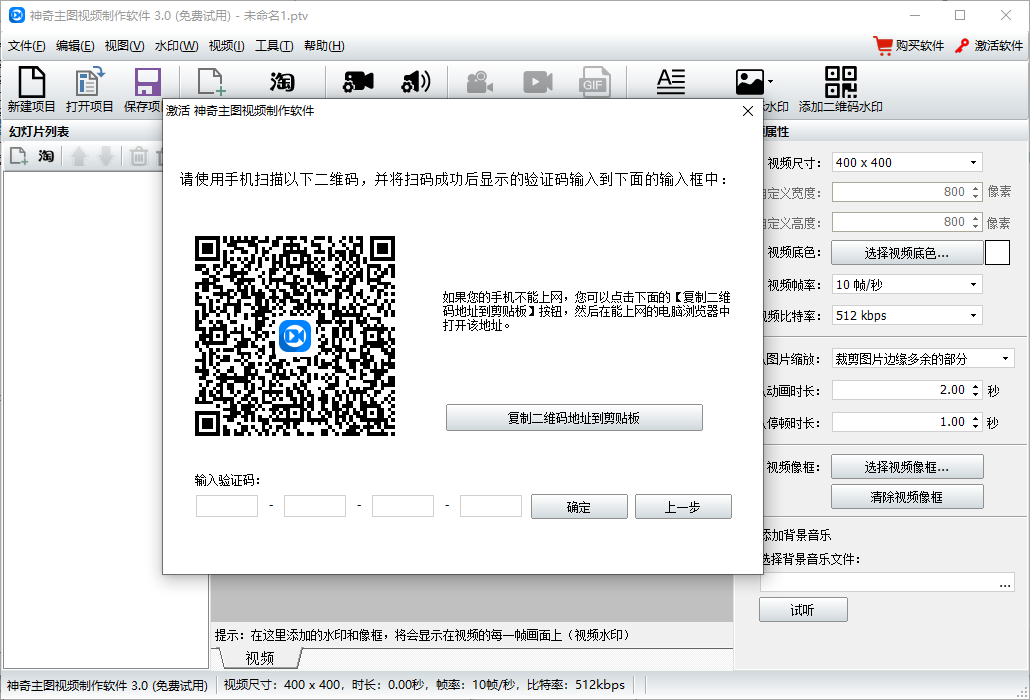Viewport: 1030px width, 700px height.
Task: Click the add slide icon in slide list
Action: point(18,156)
